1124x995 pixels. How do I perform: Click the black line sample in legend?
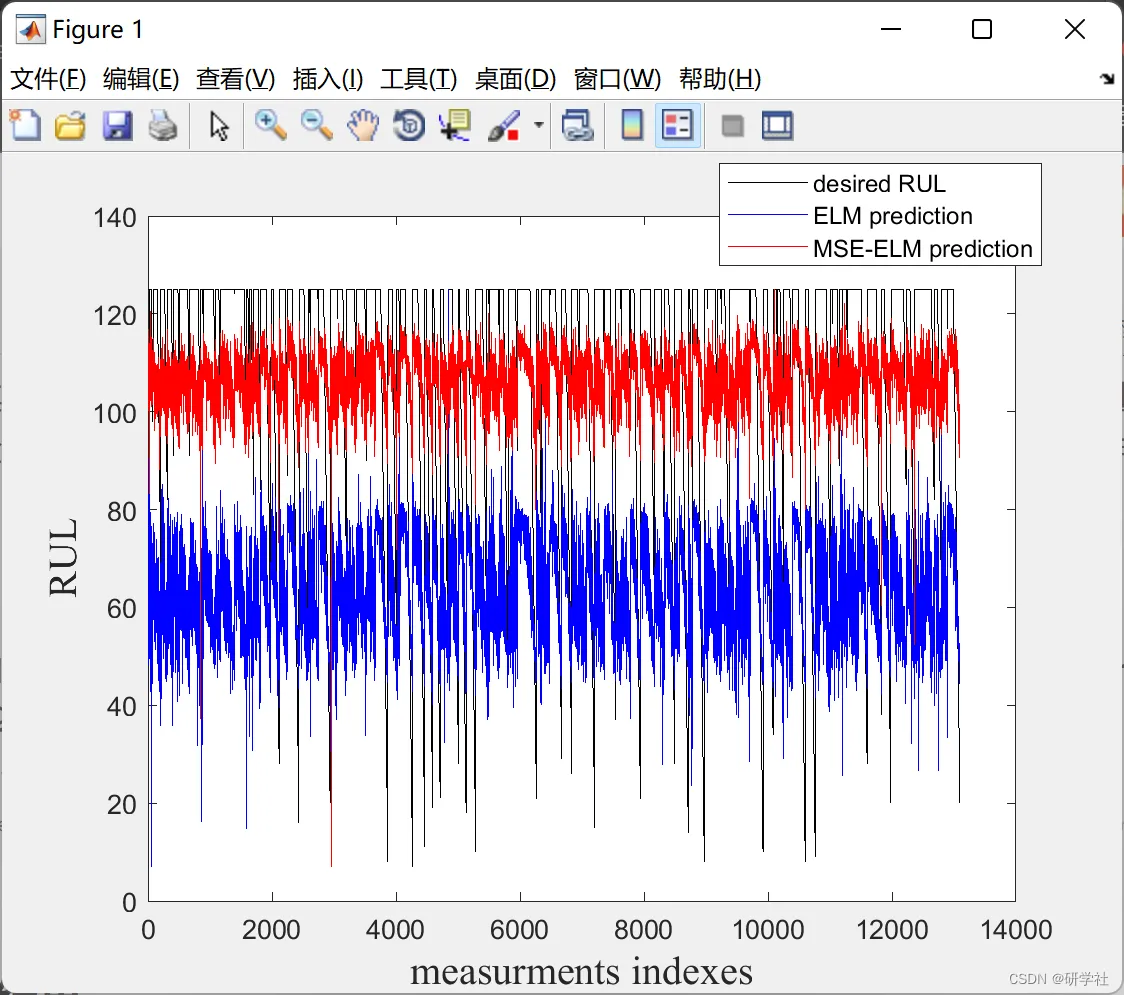tap(767, 184)
